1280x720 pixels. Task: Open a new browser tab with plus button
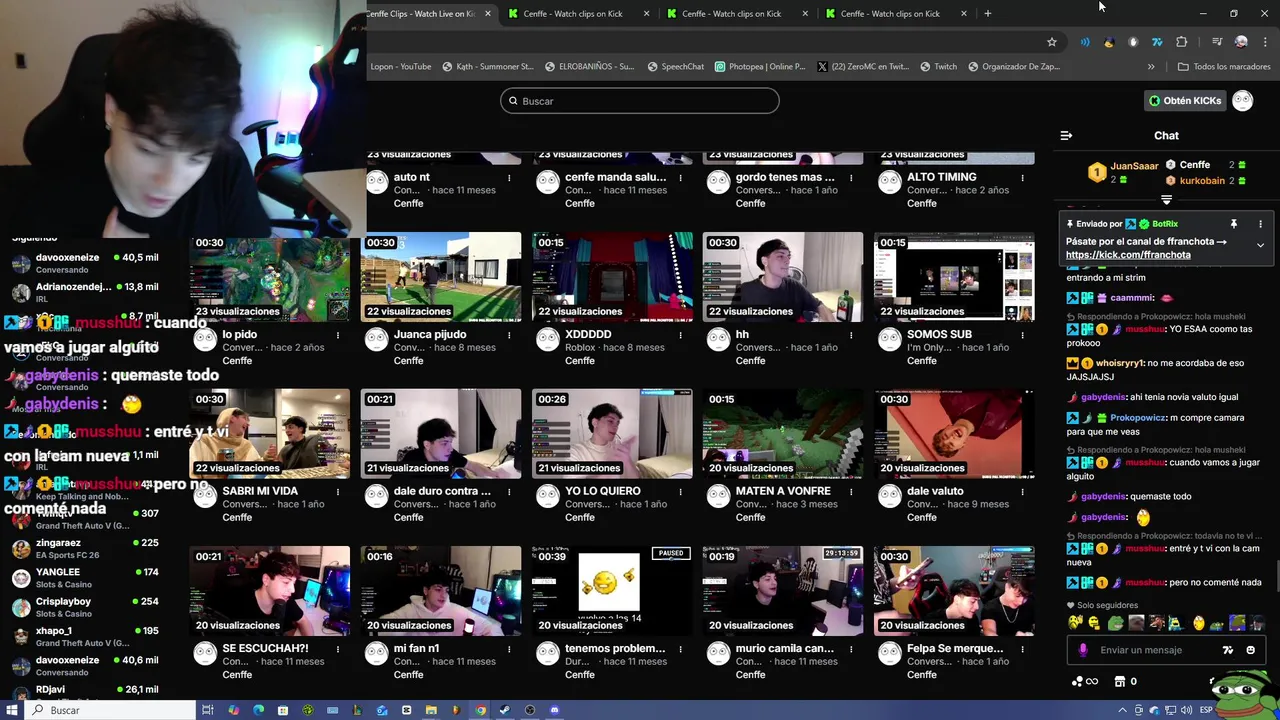pyautogui.click(x=987, y=14)
